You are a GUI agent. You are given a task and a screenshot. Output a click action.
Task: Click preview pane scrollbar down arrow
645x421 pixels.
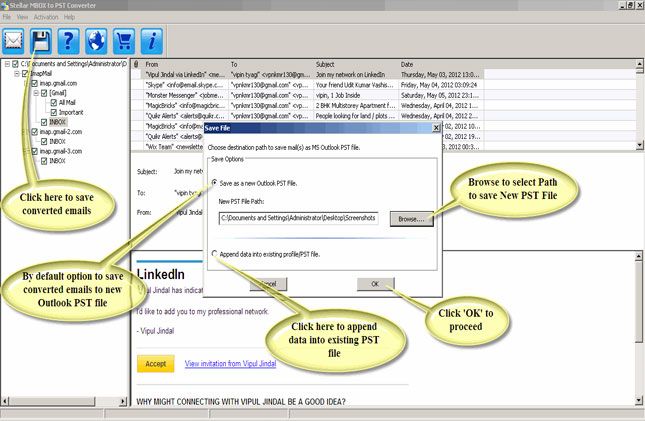[x=638, y=400]
